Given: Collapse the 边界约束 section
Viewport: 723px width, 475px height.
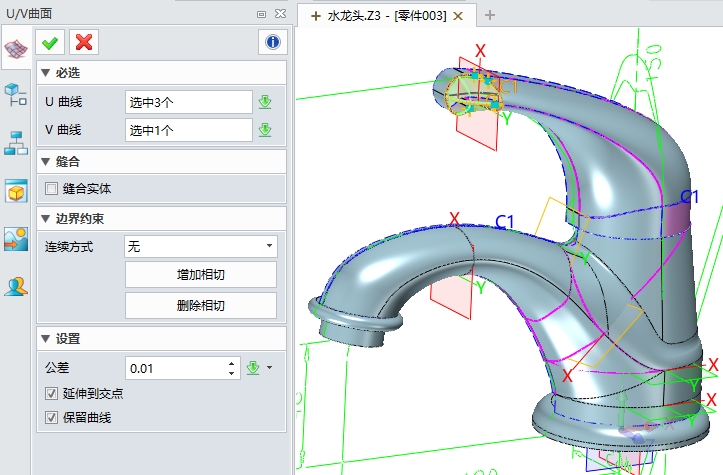Looking at the screenshot, I should tap(44, 219).
